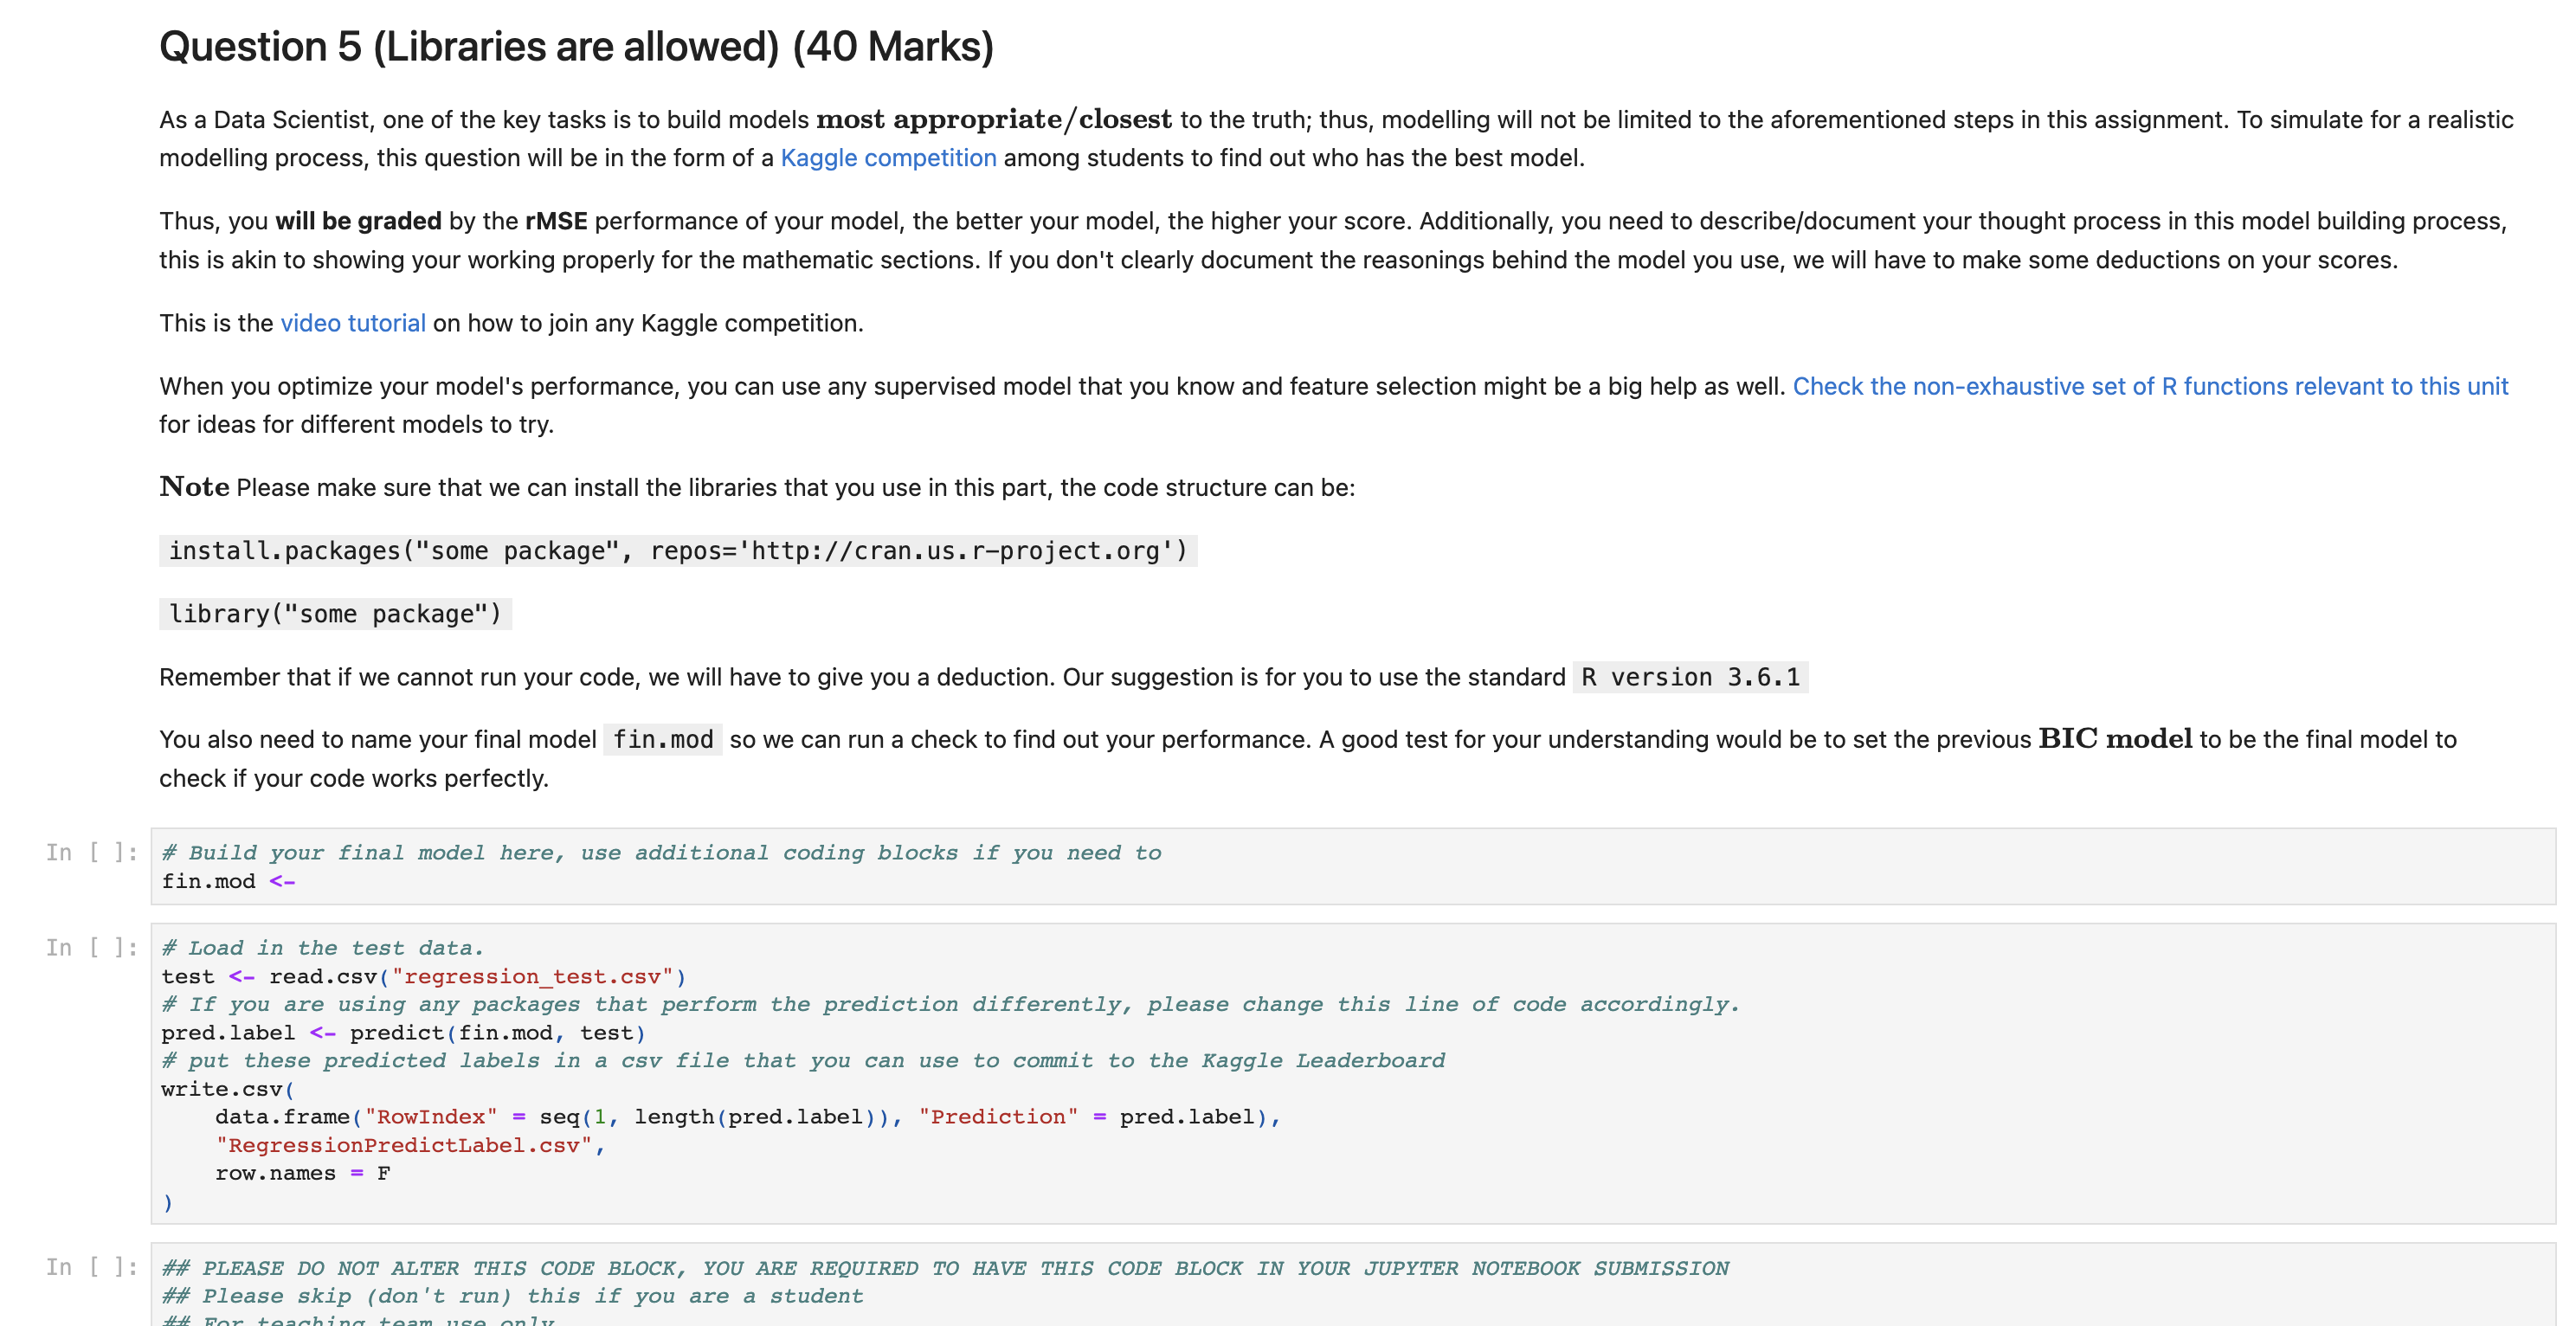Select the third cell's In prompt
Image resolution: width=2576 pixels, height=1326 pixels.
(92, 1267)
